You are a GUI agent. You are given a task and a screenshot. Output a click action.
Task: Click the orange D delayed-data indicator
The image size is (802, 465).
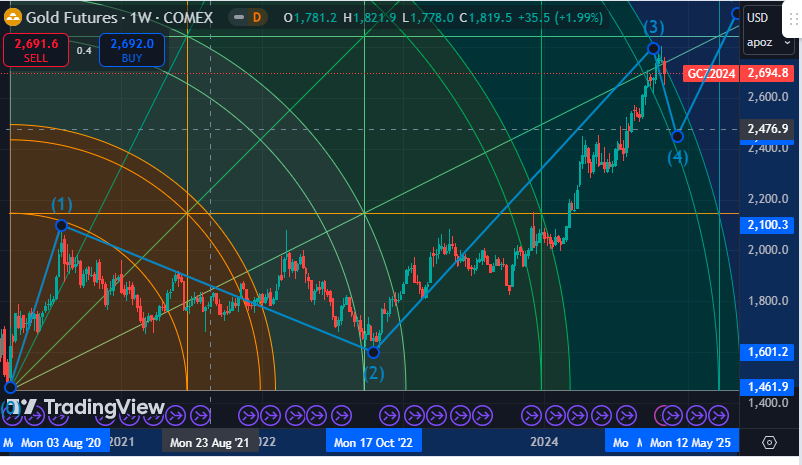pos(257,17)
